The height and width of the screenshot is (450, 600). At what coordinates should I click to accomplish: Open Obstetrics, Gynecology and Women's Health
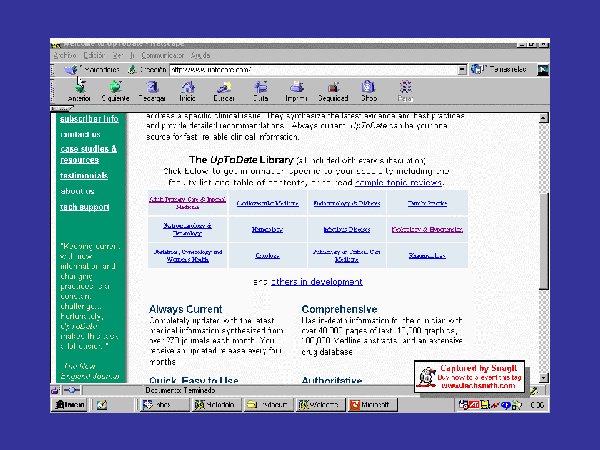(188, 256)
